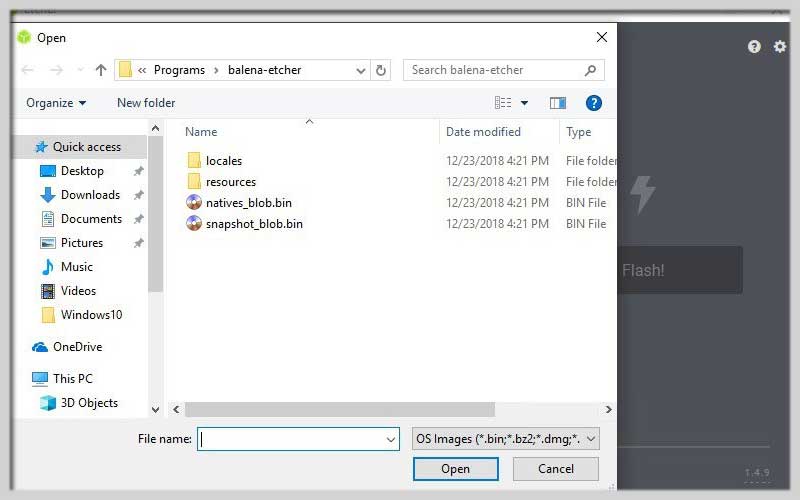Open Videos in the navigation pane
Image resolution: width=800 pixels, height=500 pixels.
coord(78,291)
